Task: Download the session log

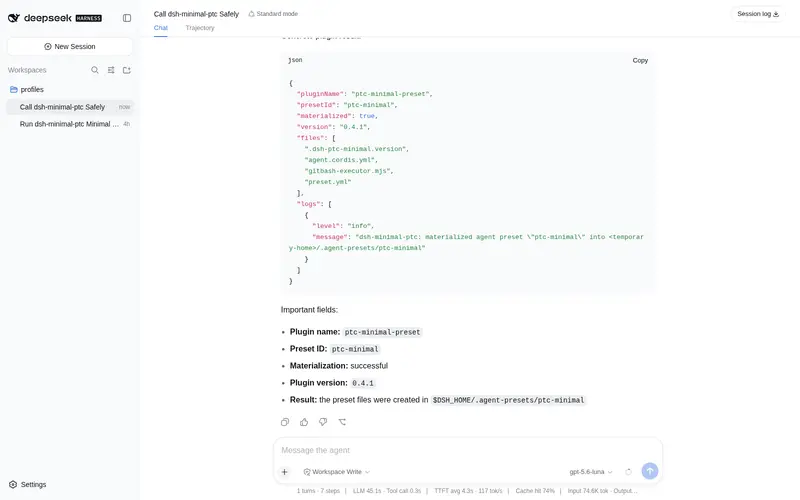Action: [x=758, y=14]
